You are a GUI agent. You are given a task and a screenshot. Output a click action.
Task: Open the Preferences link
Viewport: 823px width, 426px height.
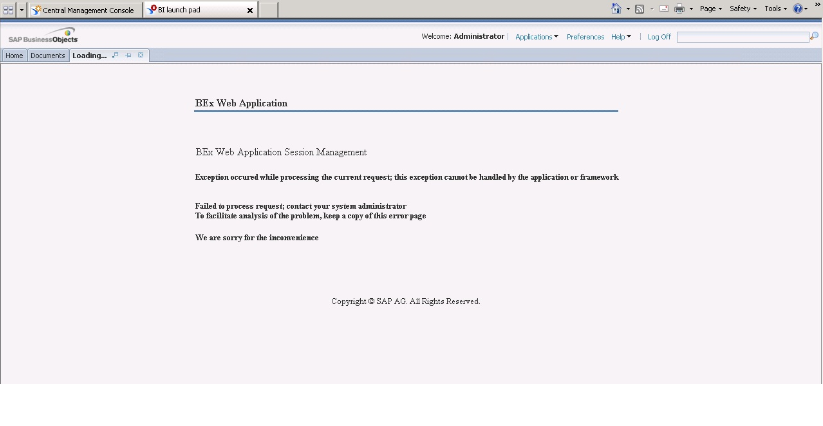(x=585, y=37)
